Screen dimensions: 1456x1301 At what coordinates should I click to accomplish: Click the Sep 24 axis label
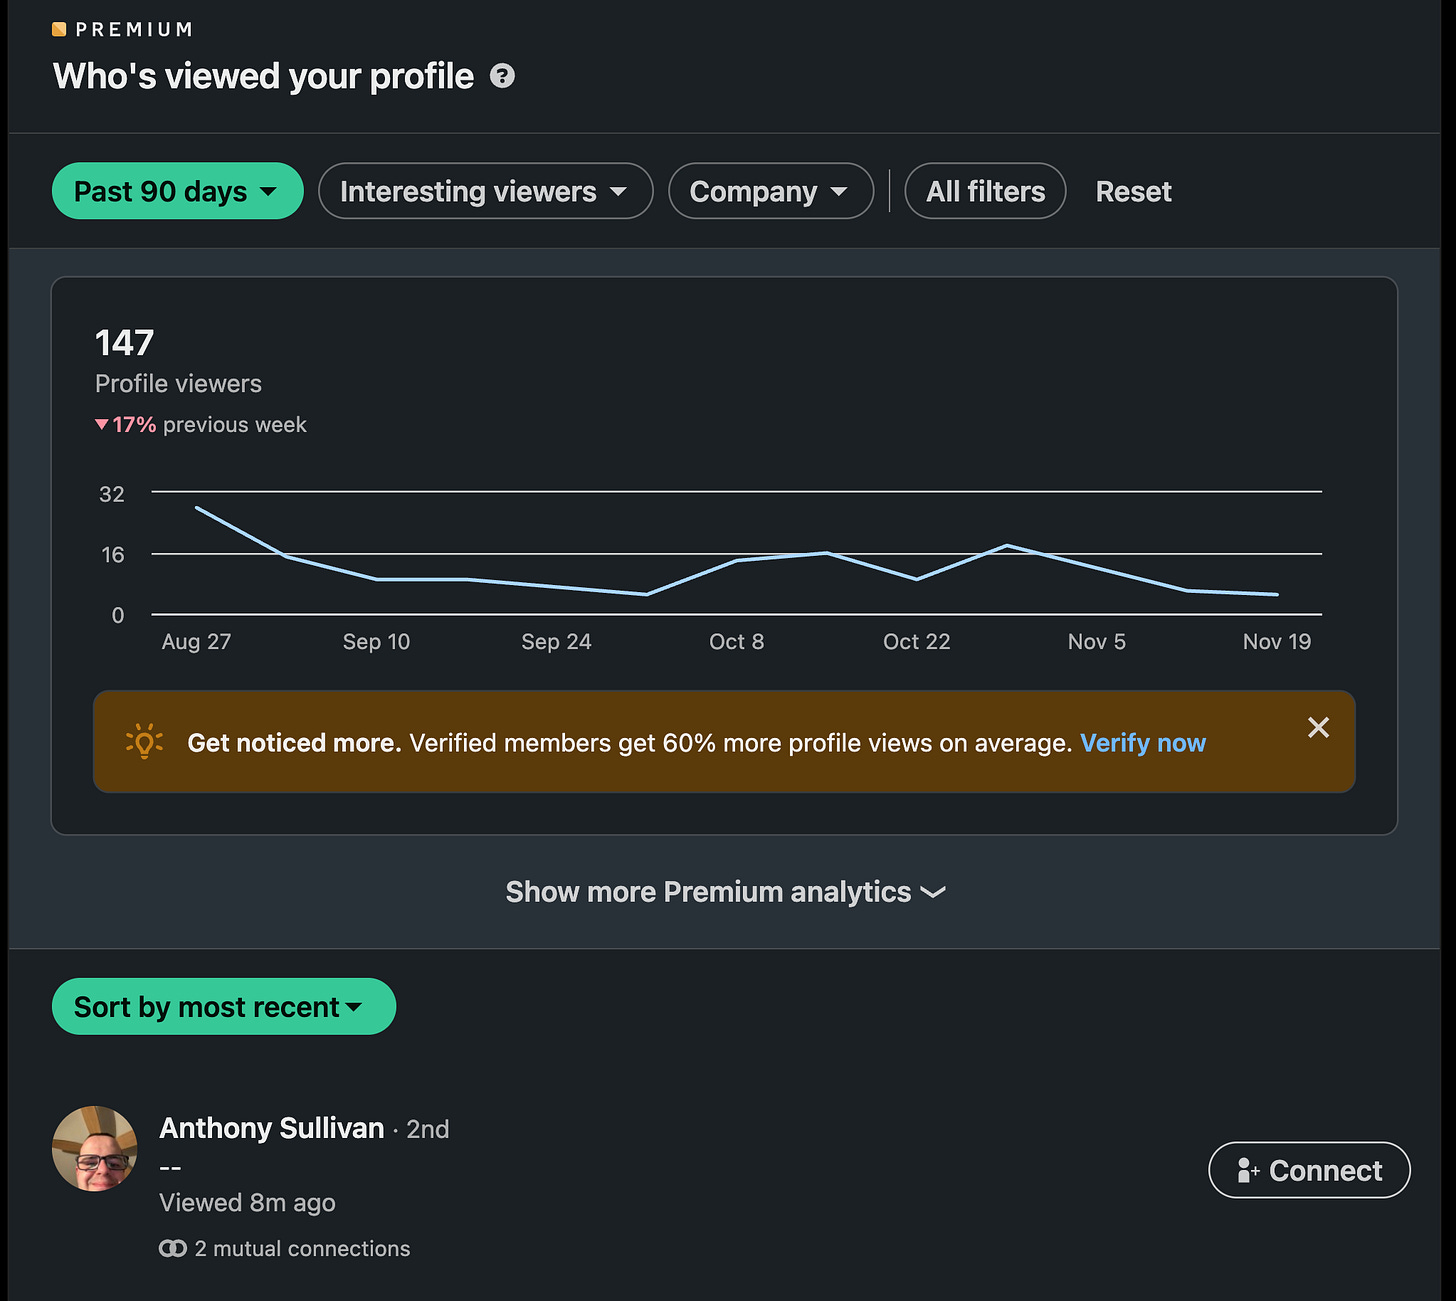pyautogui.click(x=556, y=642)
